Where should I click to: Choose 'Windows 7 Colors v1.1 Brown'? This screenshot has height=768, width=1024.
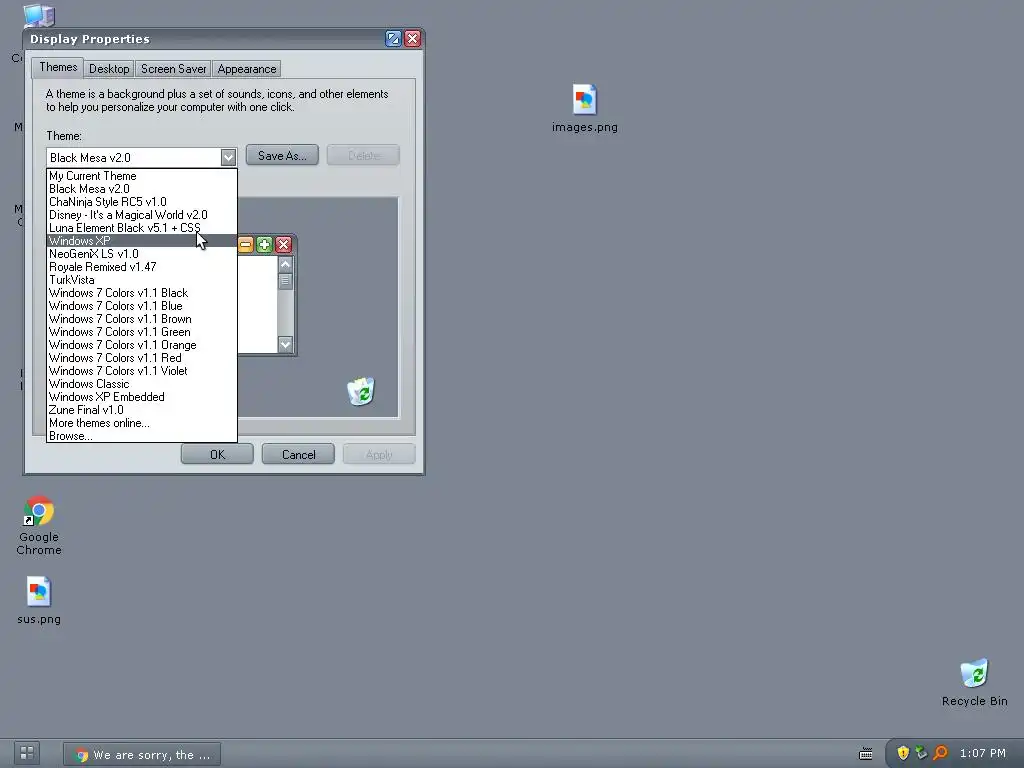coord(142,319)
